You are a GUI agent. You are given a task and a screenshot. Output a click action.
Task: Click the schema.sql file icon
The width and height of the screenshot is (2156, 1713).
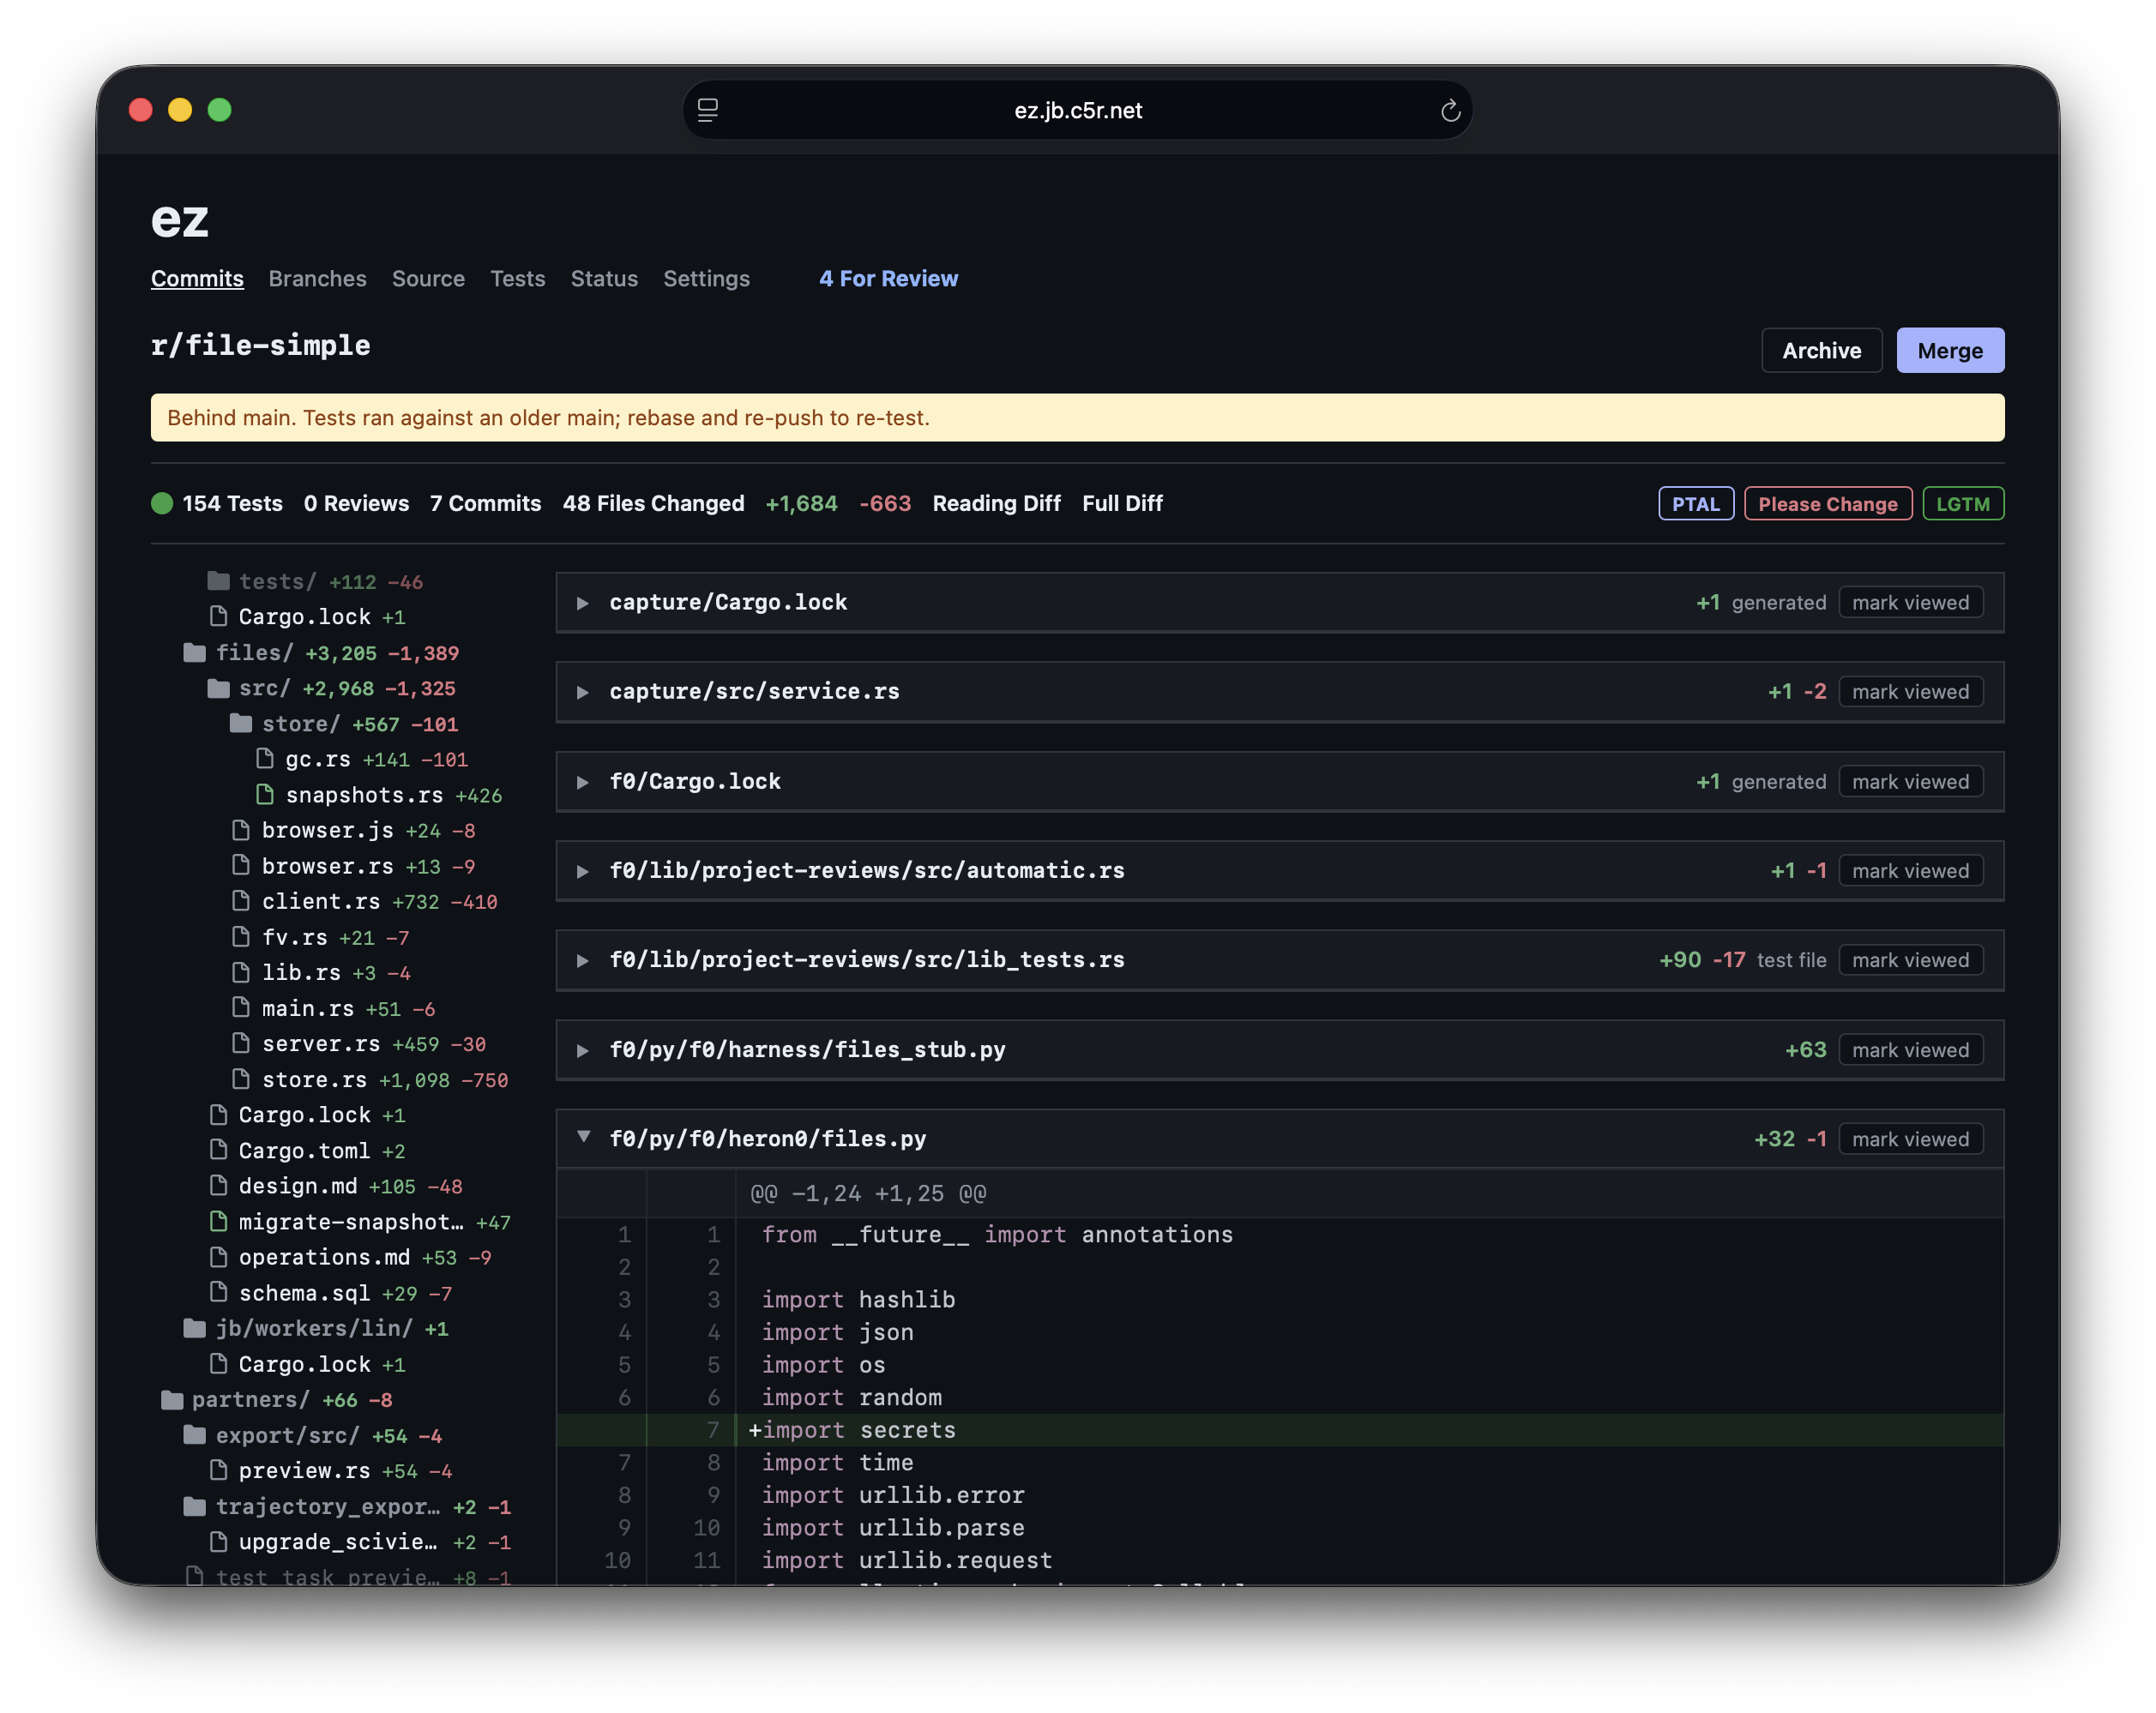[218, 1292]
